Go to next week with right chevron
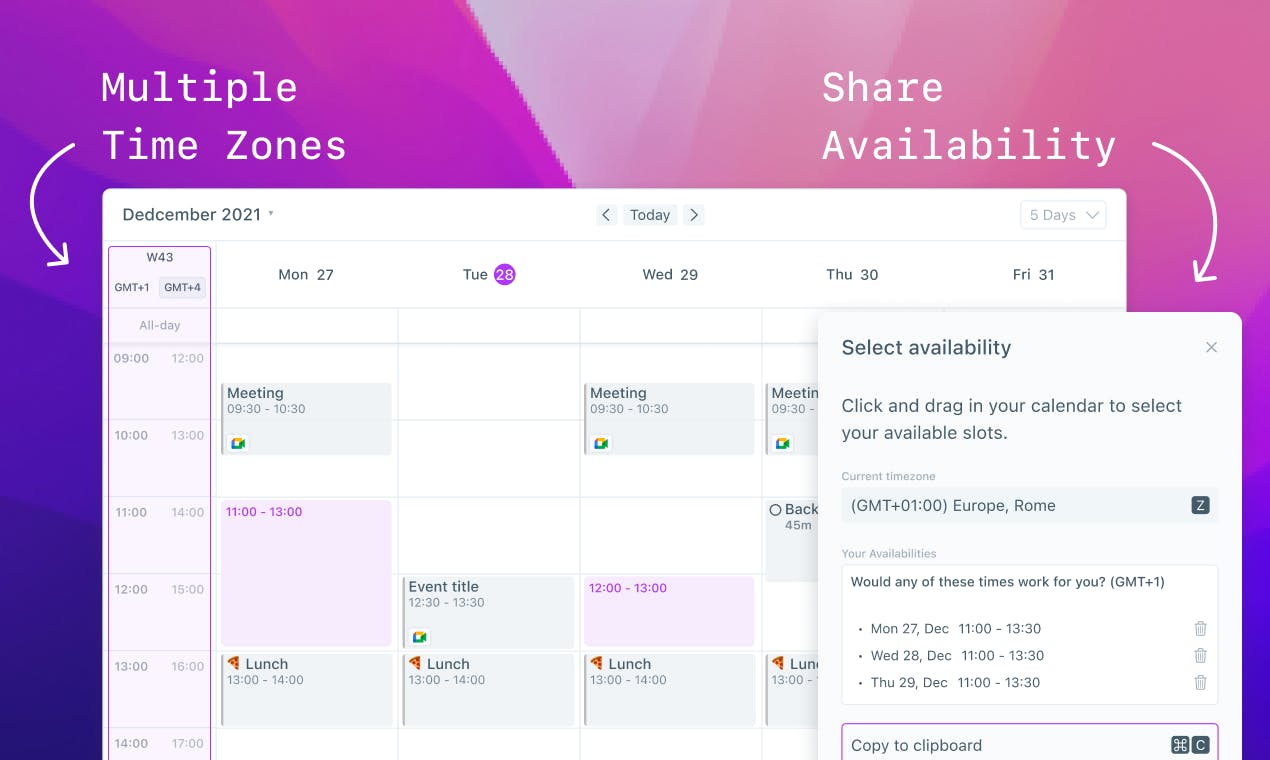The width and height of the screenshot is (1270, 760). [694, 215]
